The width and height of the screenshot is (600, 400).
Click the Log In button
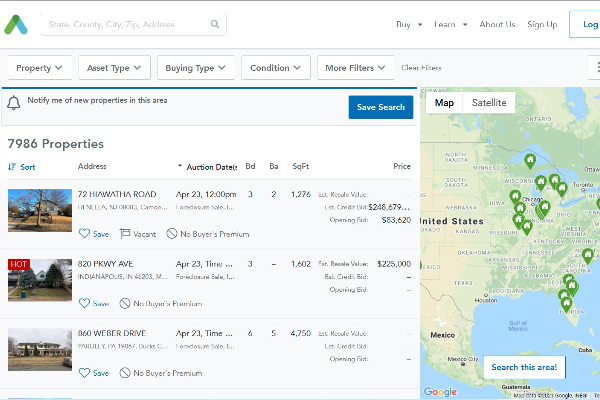[x=585, y=24]
